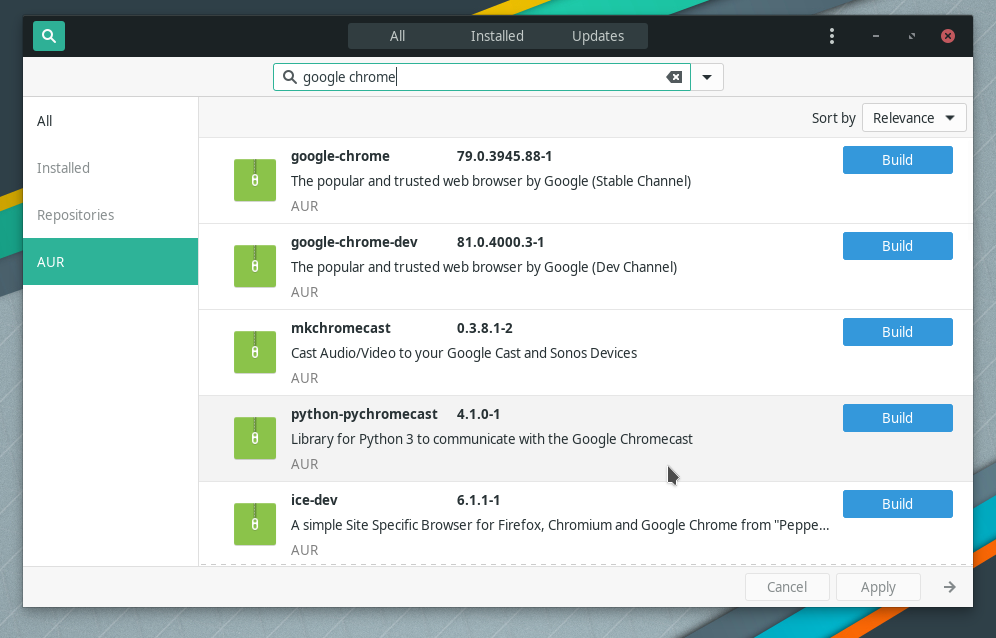Click version 79.0.3945.88-1 text
Screen dimensions: 996x638
pyautogui.click(x=504, y=156)
